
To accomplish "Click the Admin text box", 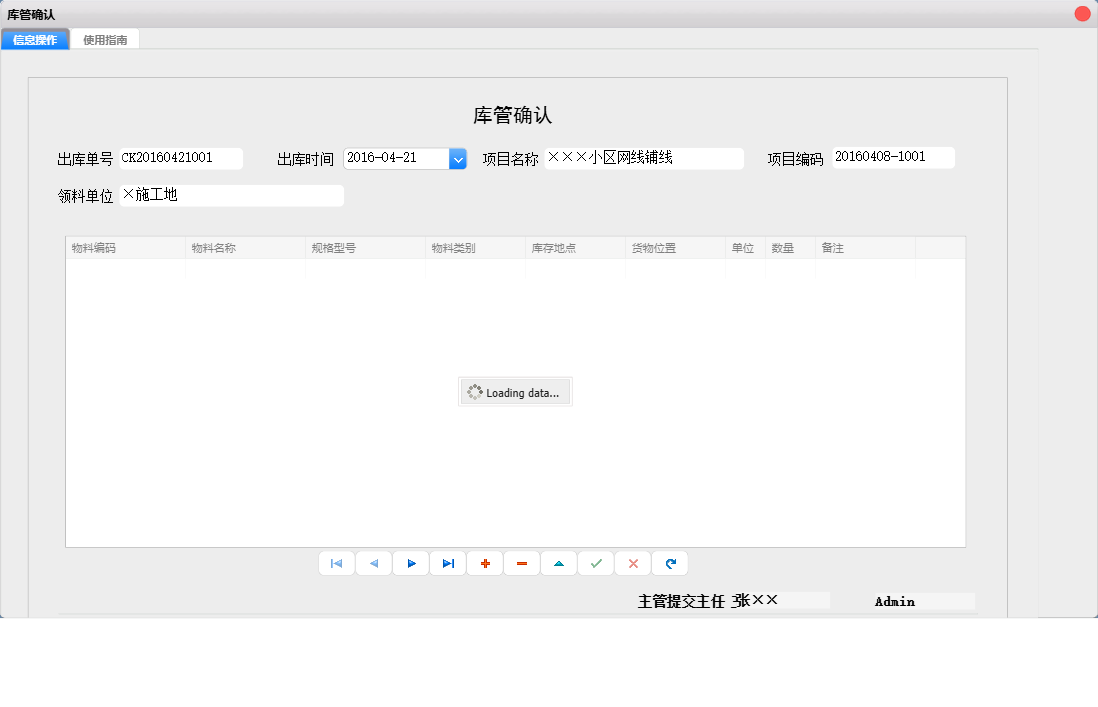I will pos(920,601).
